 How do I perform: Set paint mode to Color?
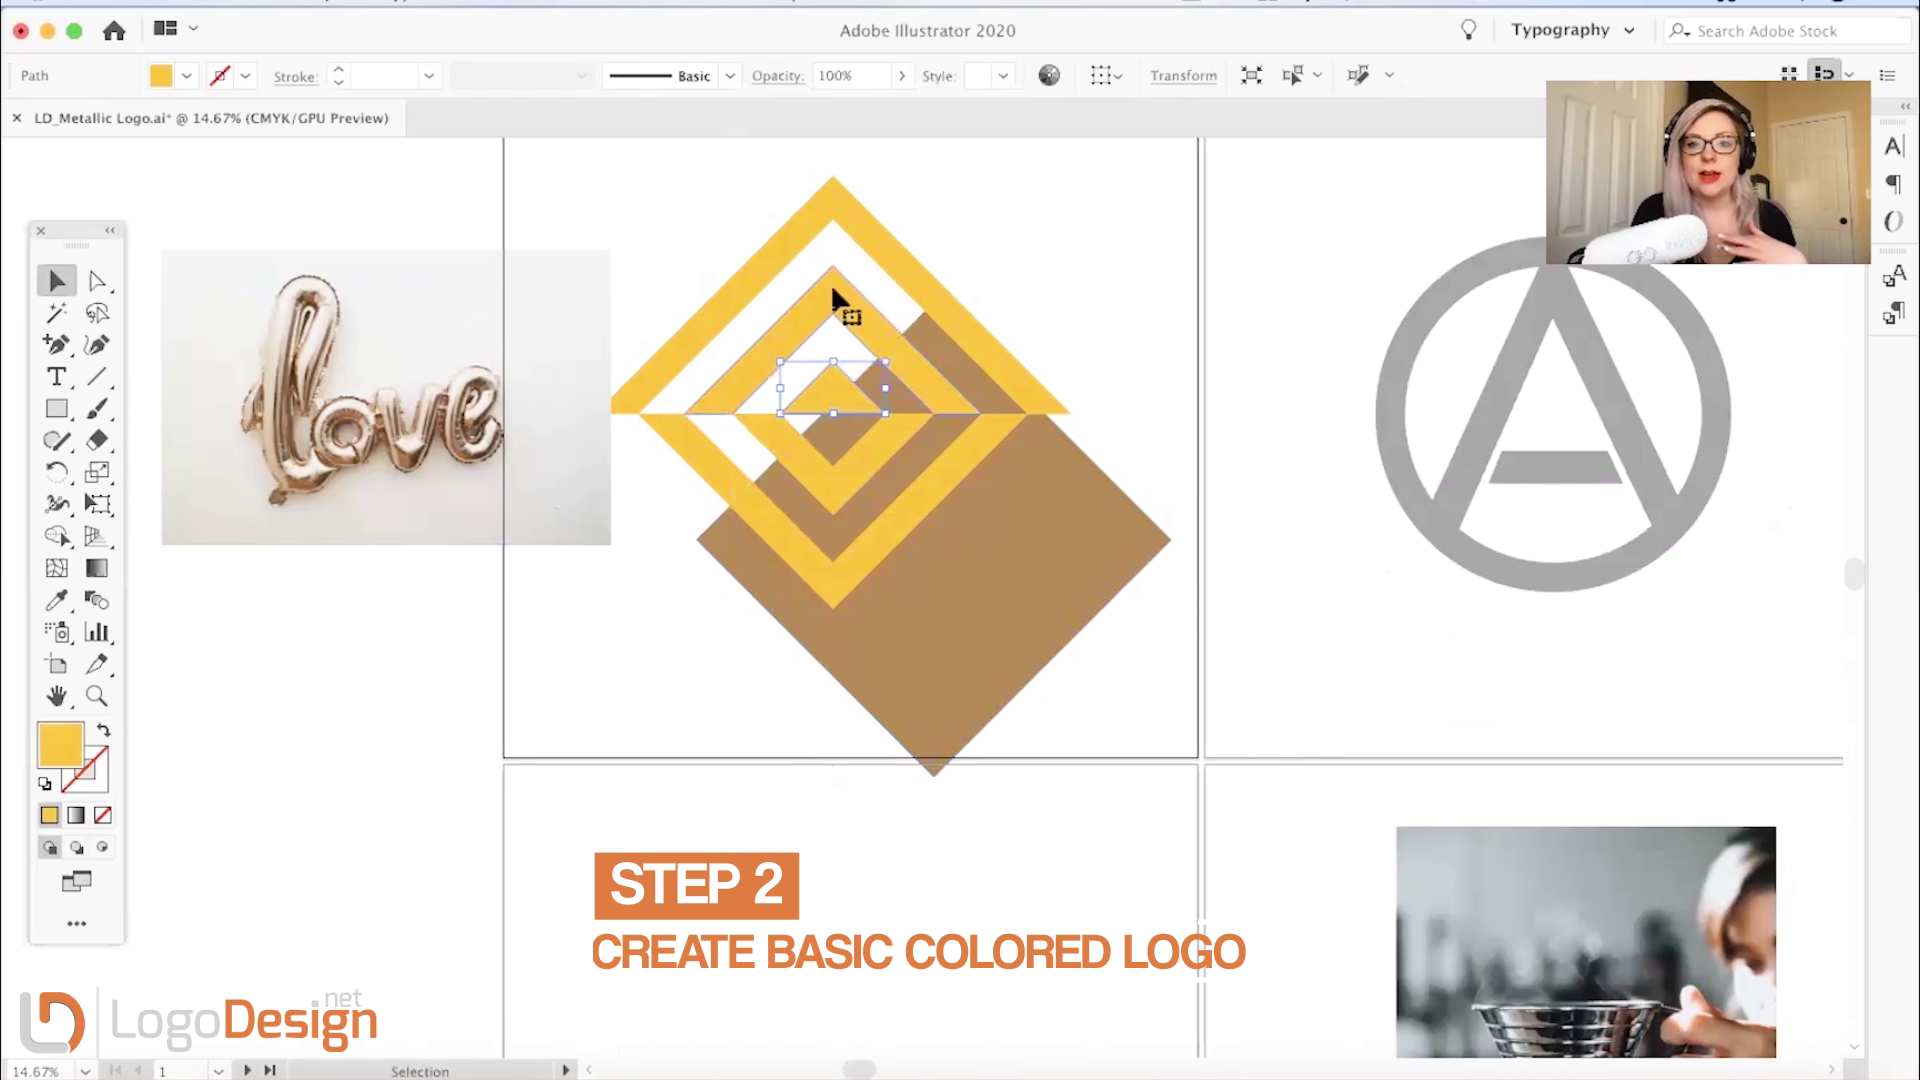point(49,816)
